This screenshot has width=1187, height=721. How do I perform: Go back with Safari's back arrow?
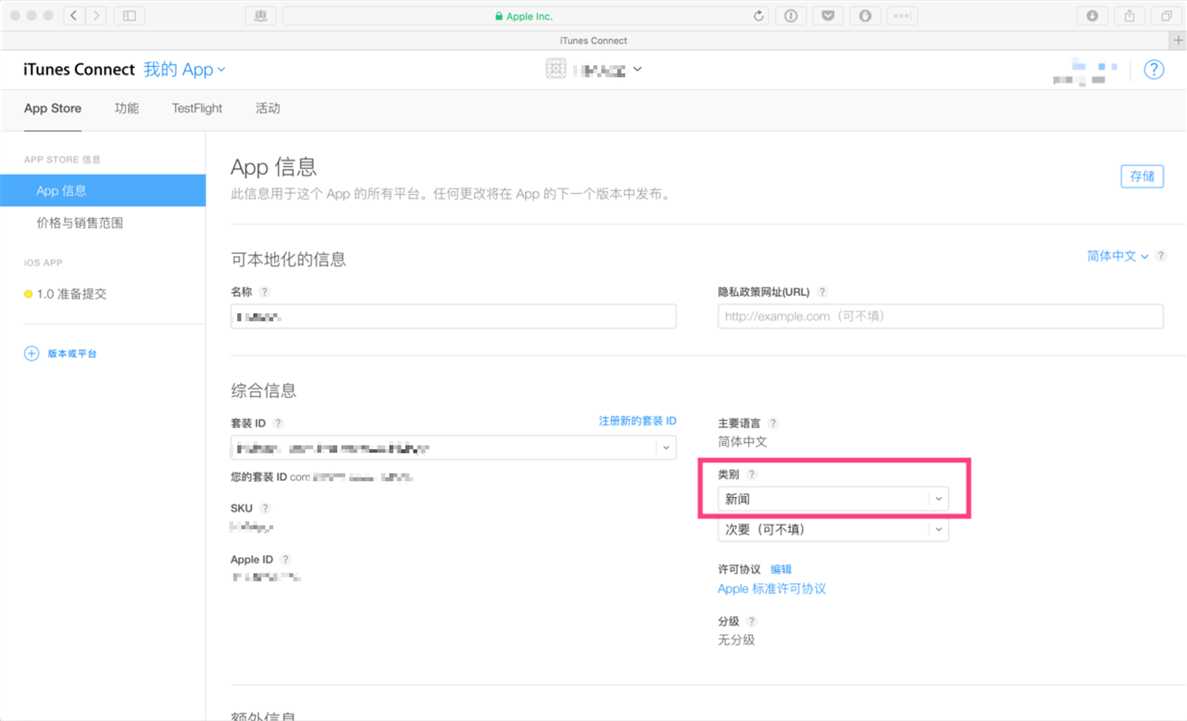tap(73, 15)
